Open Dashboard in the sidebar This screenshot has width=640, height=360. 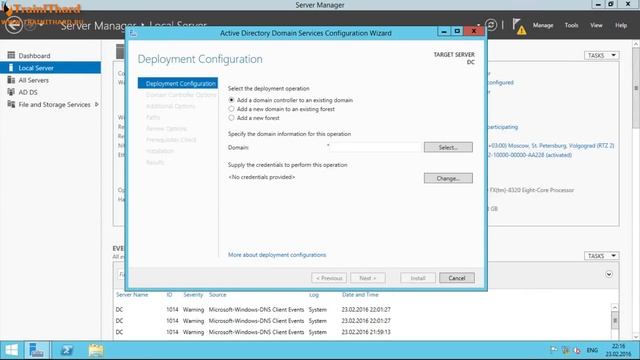pos(34,56)
